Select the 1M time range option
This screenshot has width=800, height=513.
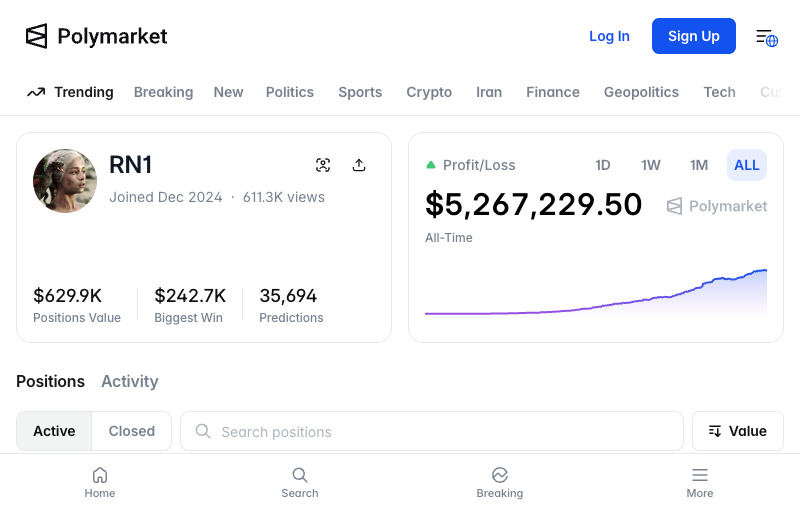[x=699, y=165]
